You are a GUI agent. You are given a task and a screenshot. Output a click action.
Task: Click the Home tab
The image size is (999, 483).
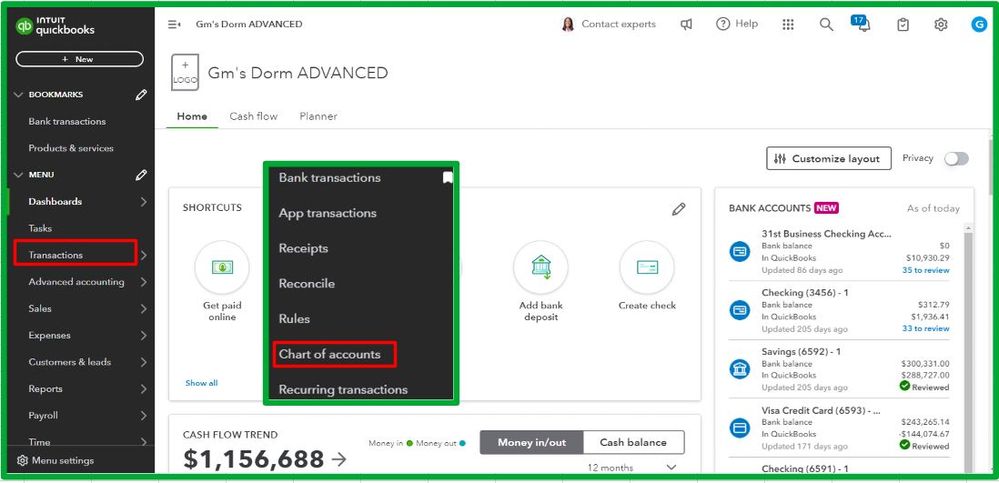pos(192,116)
